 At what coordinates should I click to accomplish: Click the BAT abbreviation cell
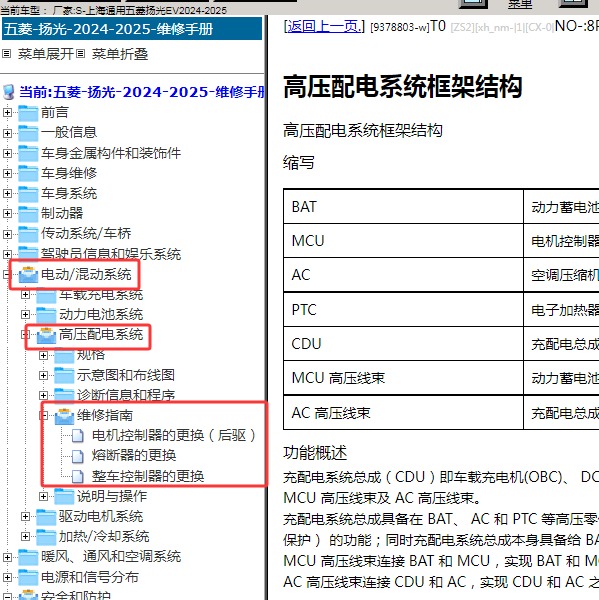(403, 207)
